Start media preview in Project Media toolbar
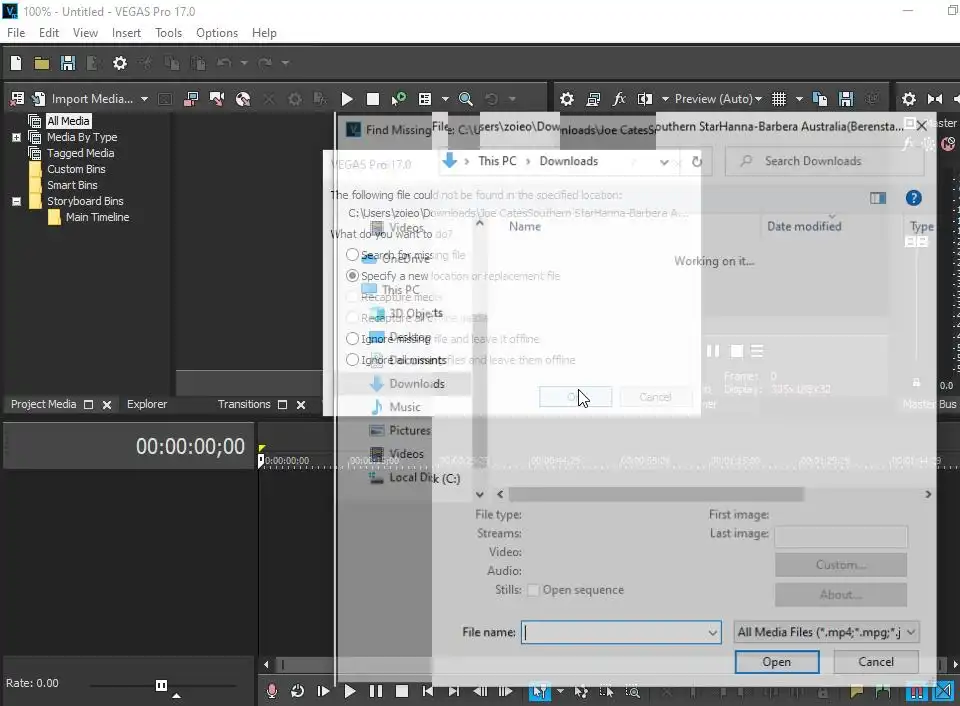Image resolution: width=960 pixels, height=706 pixels. [x=347, y=99]
